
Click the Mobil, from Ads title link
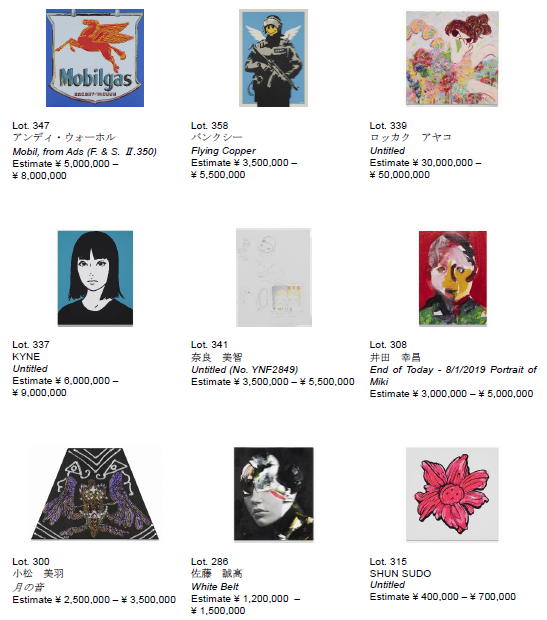[x=85, y=151]
